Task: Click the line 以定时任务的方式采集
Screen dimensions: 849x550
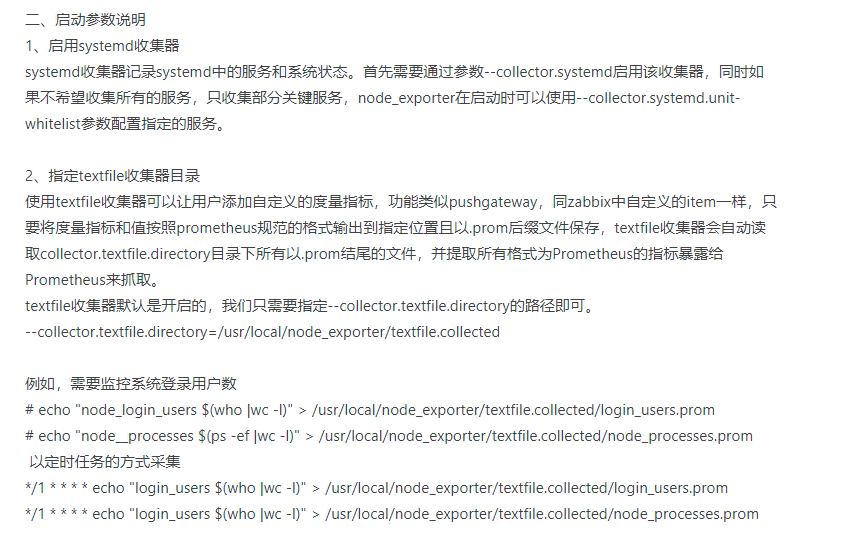Action: pyautogui.click(x=105, y=462)
